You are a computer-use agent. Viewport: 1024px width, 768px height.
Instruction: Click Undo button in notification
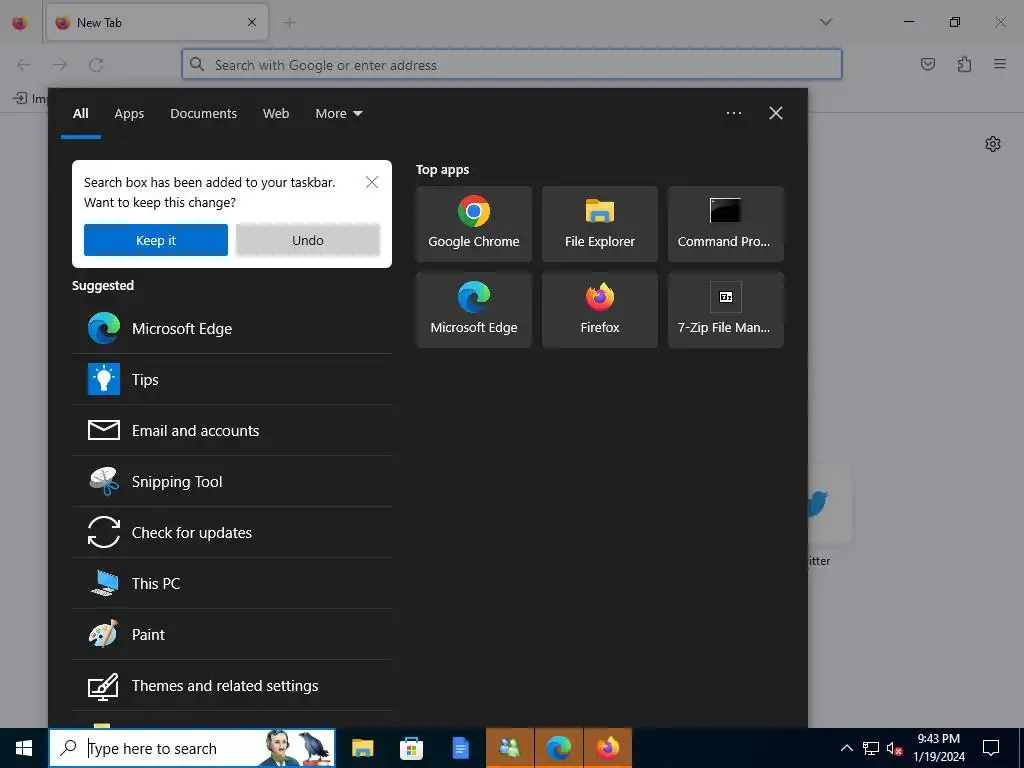click(308, 240)
